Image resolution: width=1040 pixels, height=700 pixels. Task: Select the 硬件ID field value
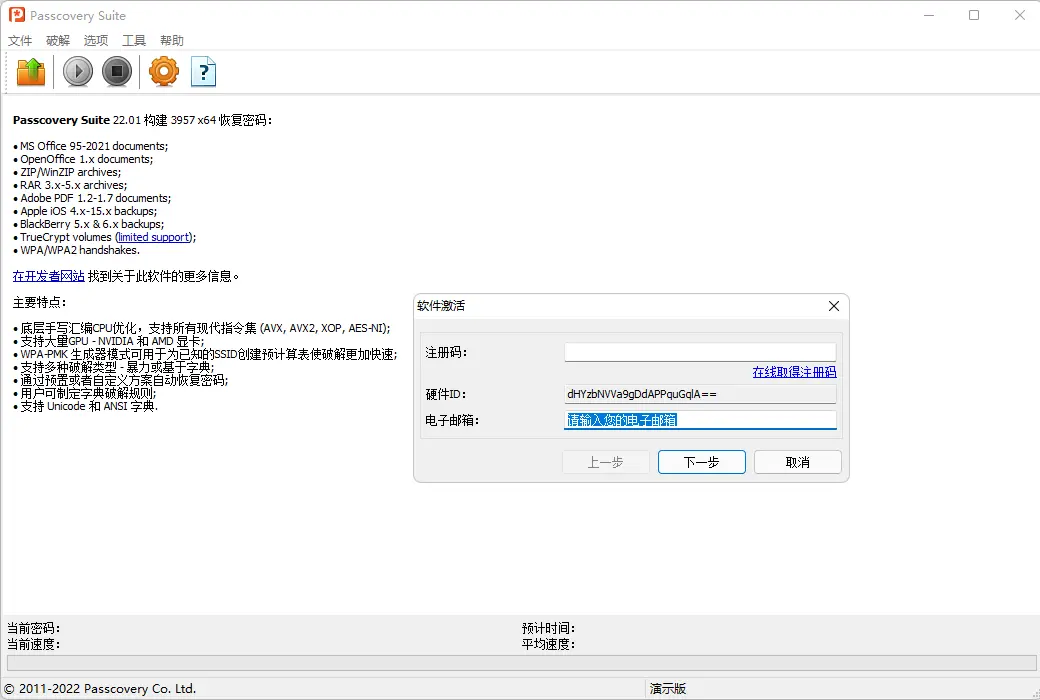tap(700, 394)
